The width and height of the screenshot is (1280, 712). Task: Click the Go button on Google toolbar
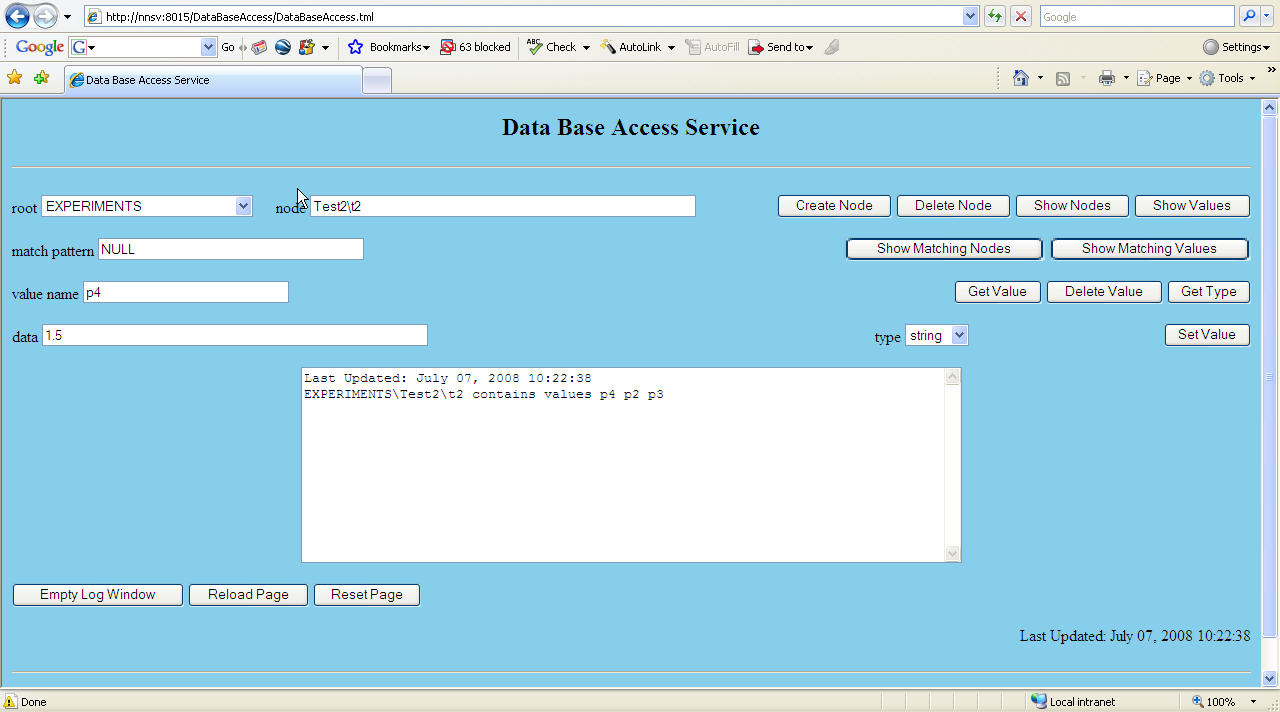click(x=228, y=47)
